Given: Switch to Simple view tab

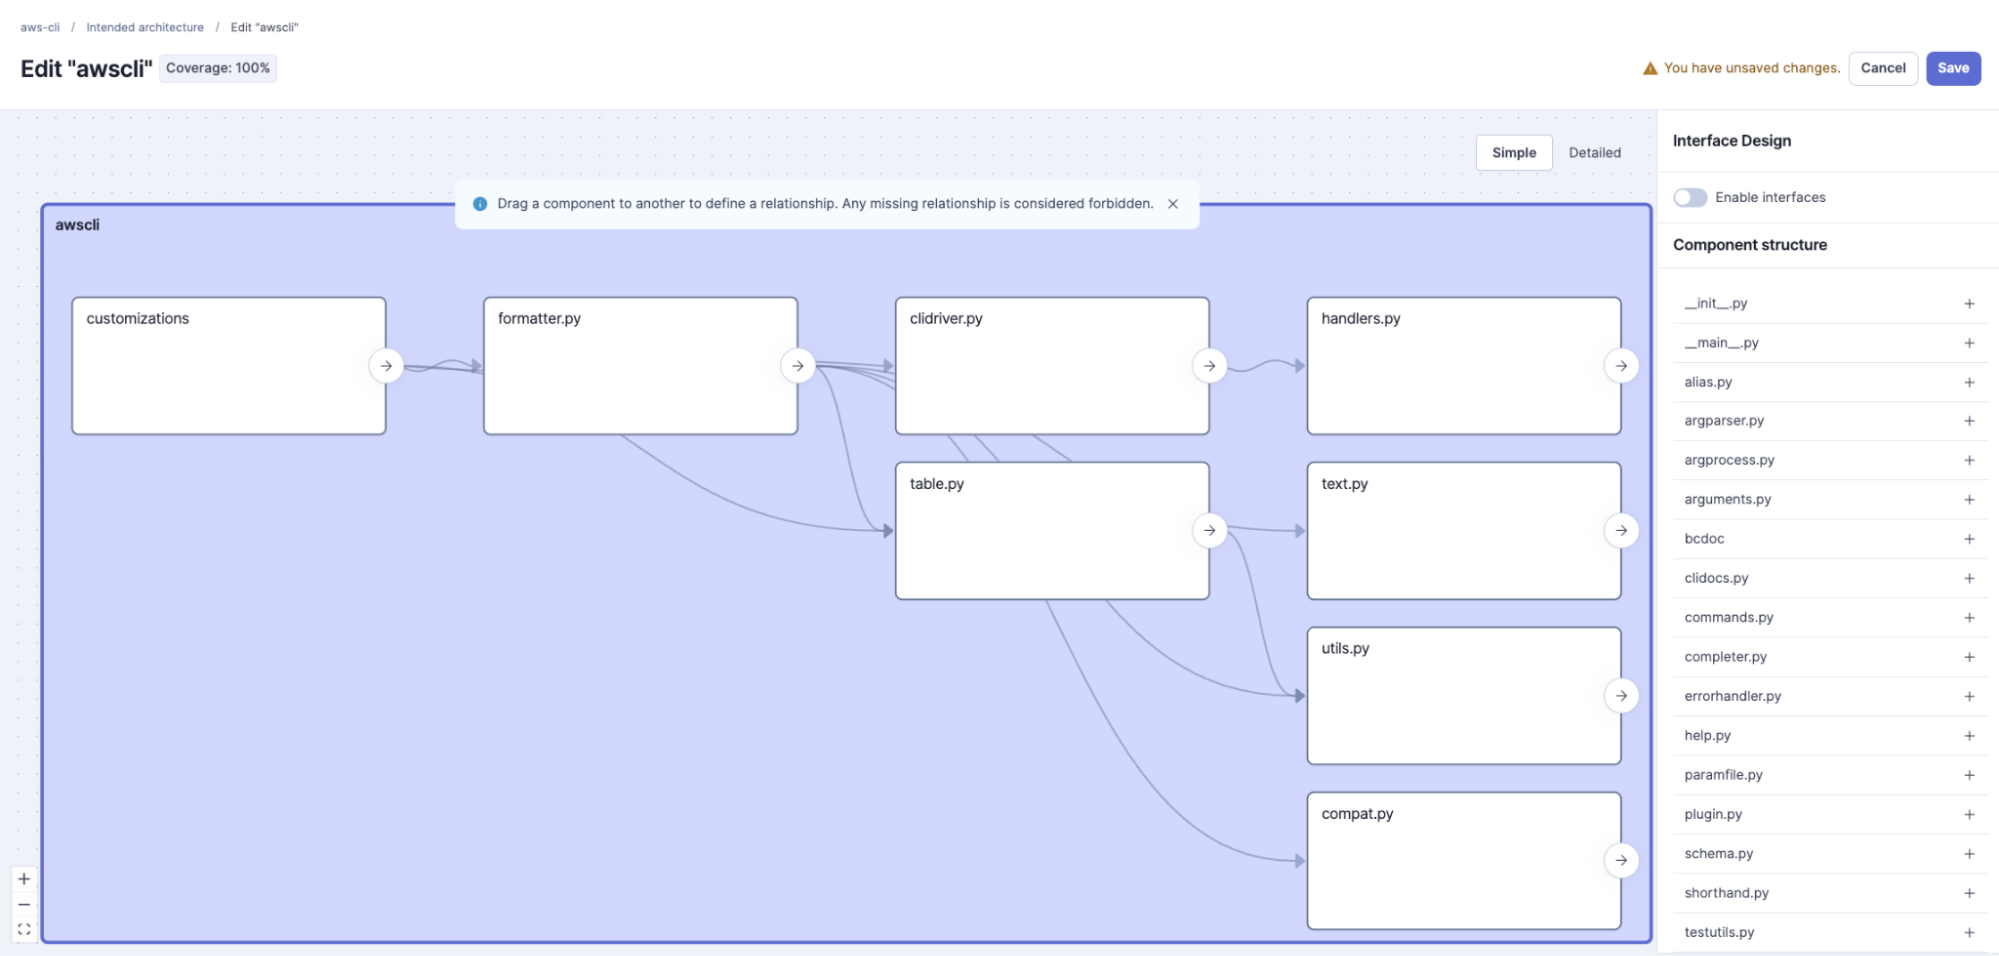Looking at the screenshot, I should tap(1514, 152).
